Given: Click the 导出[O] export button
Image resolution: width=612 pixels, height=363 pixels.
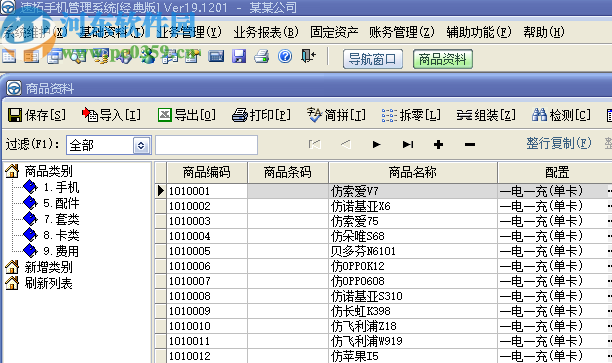Looking at the screenshot, I should (187, 115).
